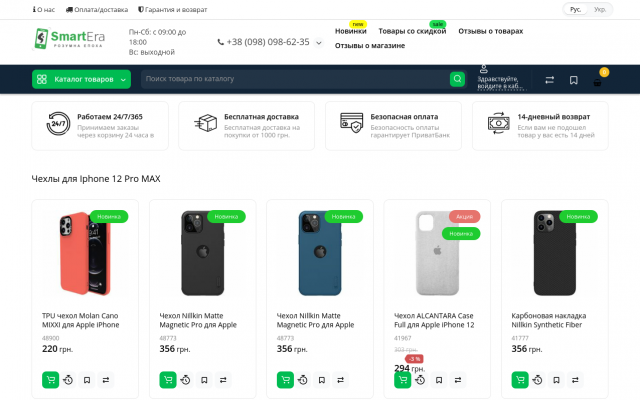Open gray ALCANTARA case product image

pos(437,253)
